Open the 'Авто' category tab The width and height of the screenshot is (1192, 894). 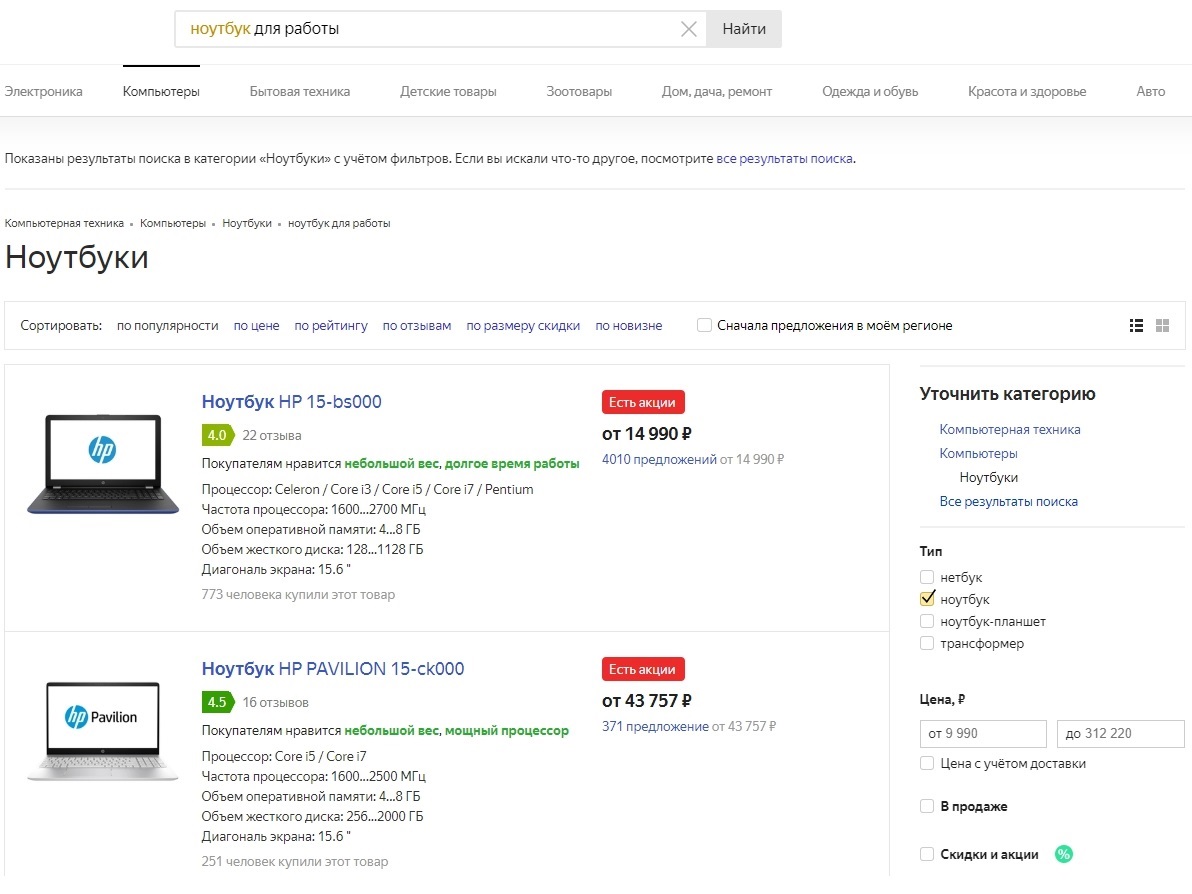tap(1151, 91)
